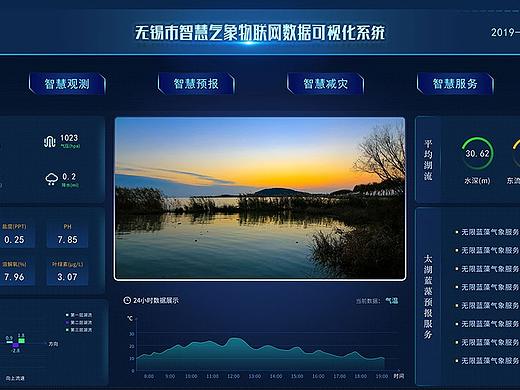Click the 19:00 time axis label
520x390 pixels.
tap(382, 376)
